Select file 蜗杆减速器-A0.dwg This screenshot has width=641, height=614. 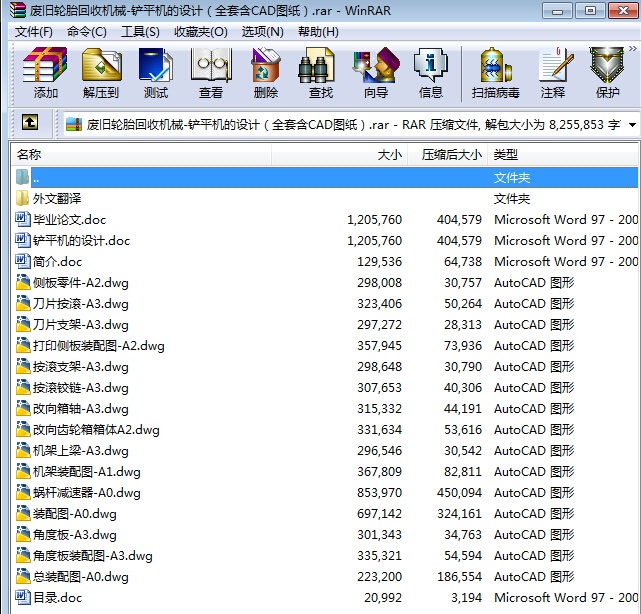(326, 493)
